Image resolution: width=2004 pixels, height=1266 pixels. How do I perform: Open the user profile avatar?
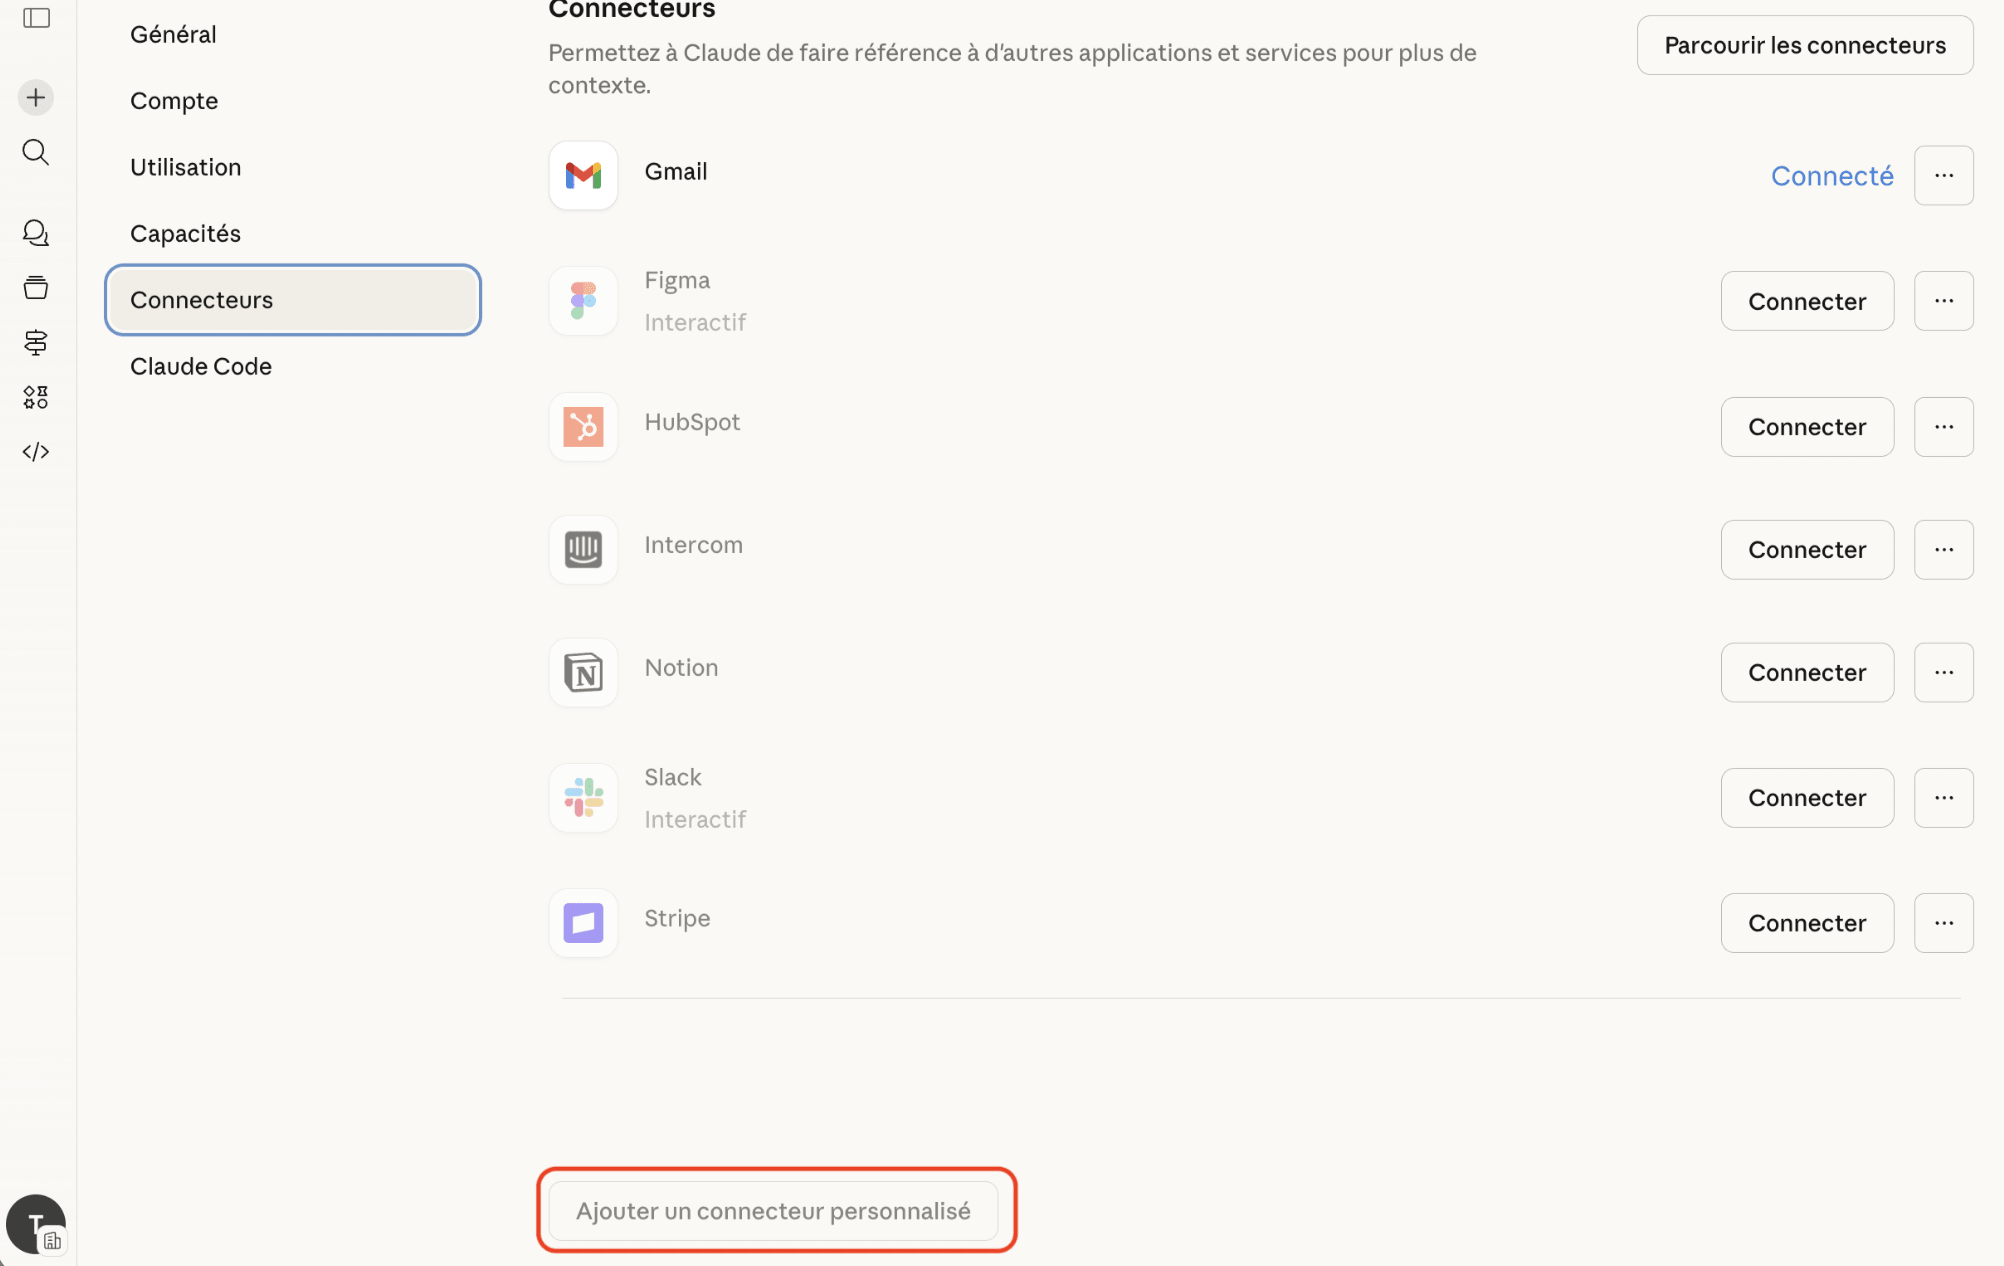point(36,1224)
